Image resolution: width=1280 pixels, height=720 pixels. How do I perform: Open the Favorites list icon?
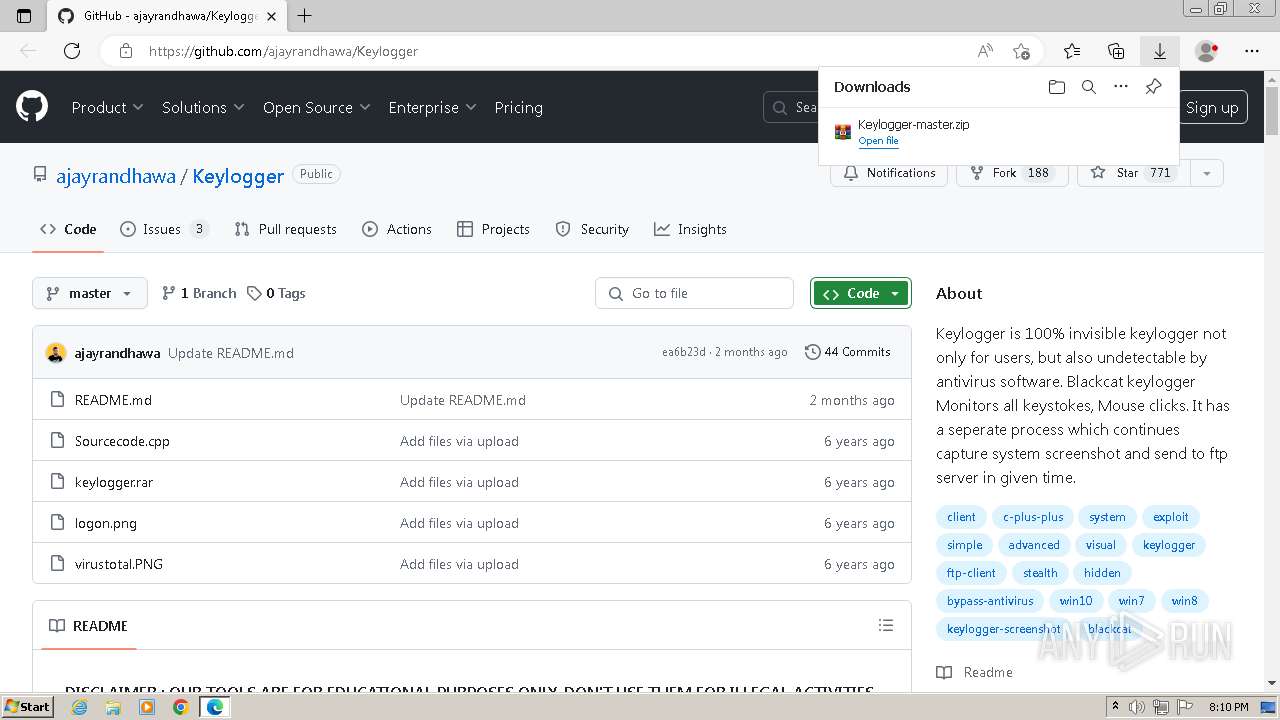pos(1072,51)
